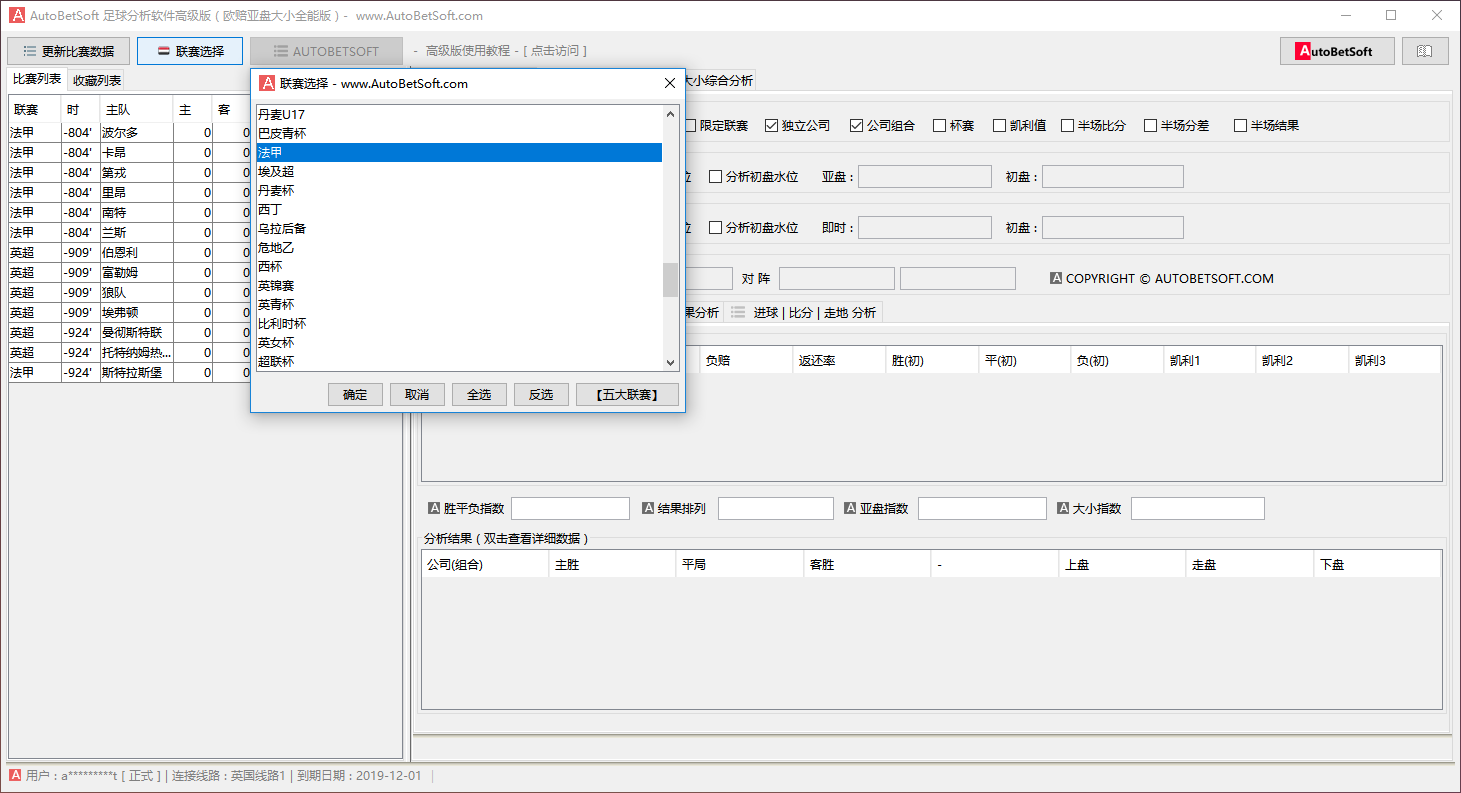Image resolution: width=1461 pixels, height=793 pixels.
Task: Select 巴皮青杯 in league list
Action: [x=459, y=134]
